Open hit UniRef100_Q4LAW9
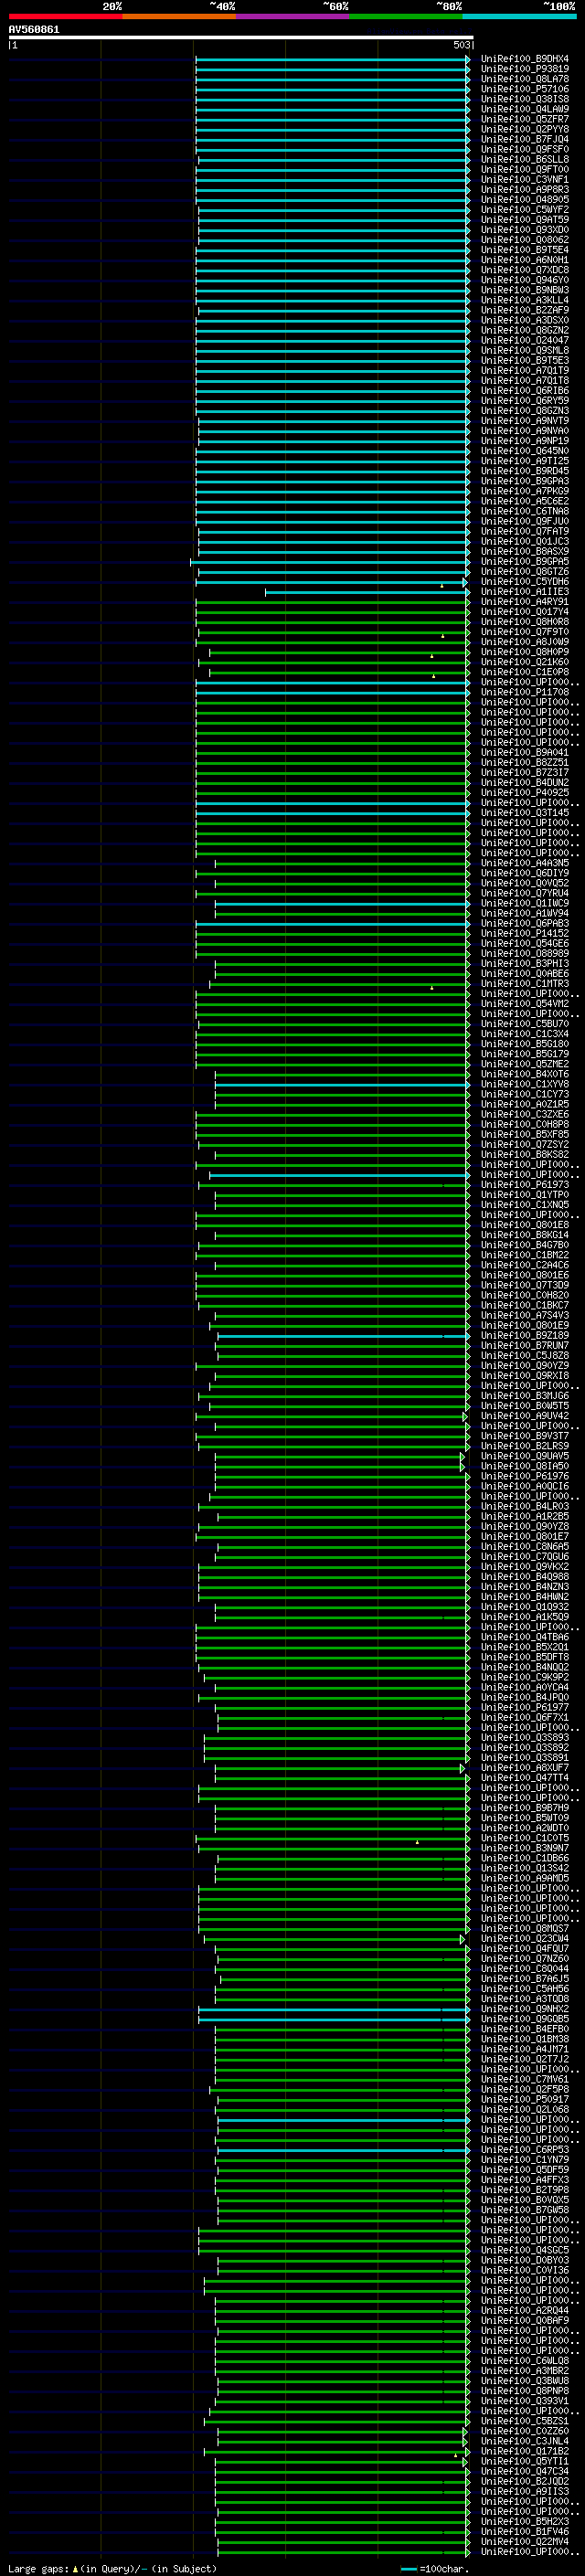 click(x=525, y=109)
